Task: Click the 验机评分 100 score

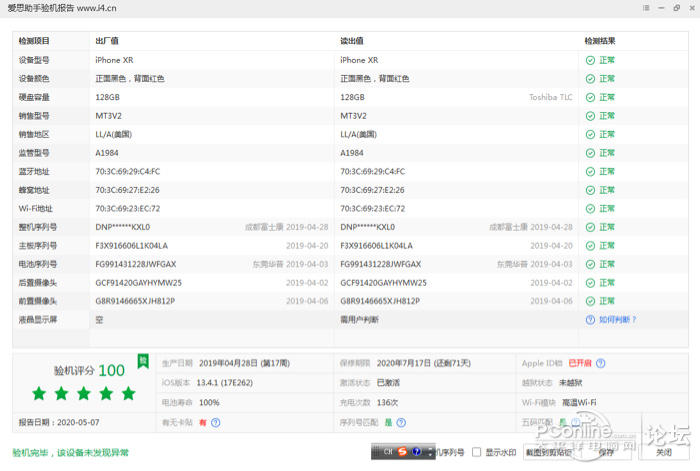Action: click(89, 371)
